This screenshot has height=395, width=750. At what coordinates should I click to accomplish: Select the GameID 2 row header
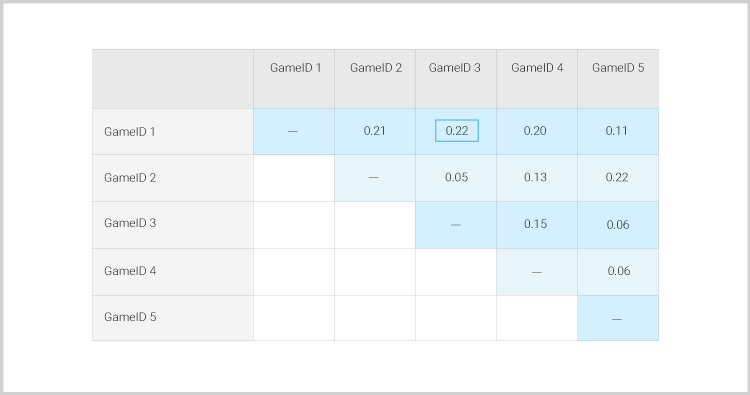pos(173,178)
